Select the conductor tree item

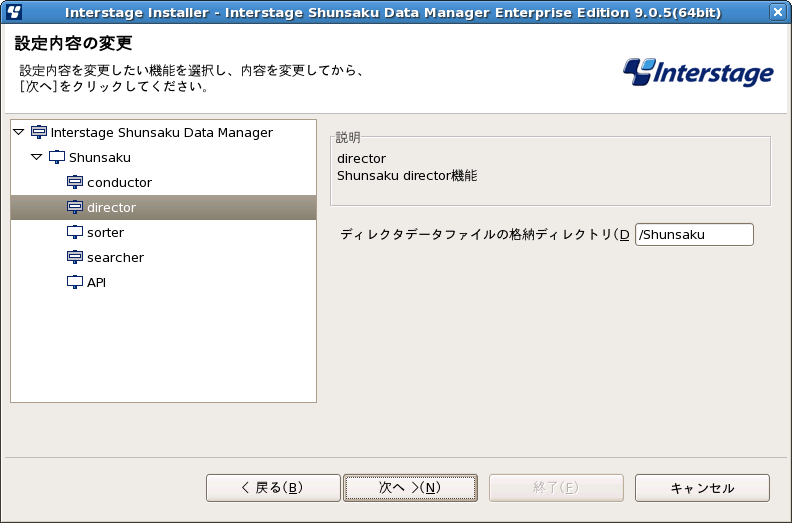pyautogui.click(x=119, y=182)
